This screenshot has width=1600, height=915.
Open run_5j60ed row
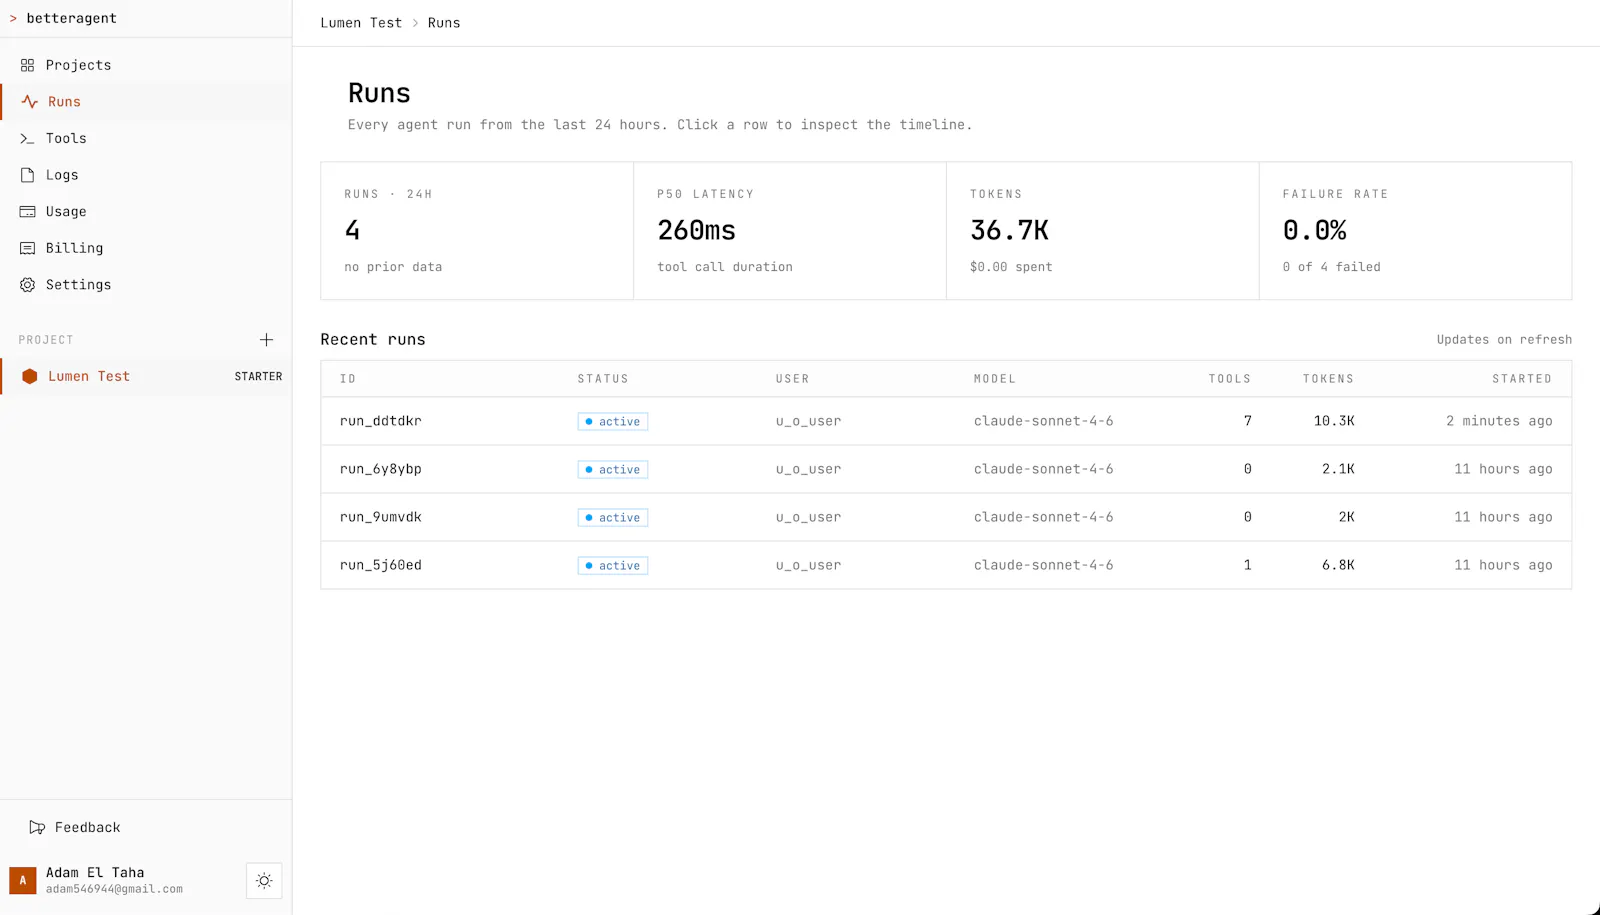(946, 565)
